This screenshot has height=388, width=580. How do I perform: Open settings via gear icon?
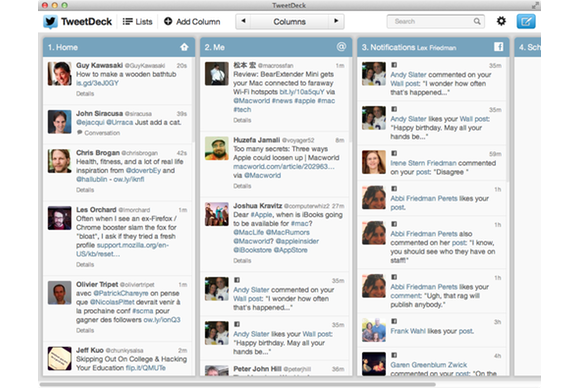coord(501,21)
